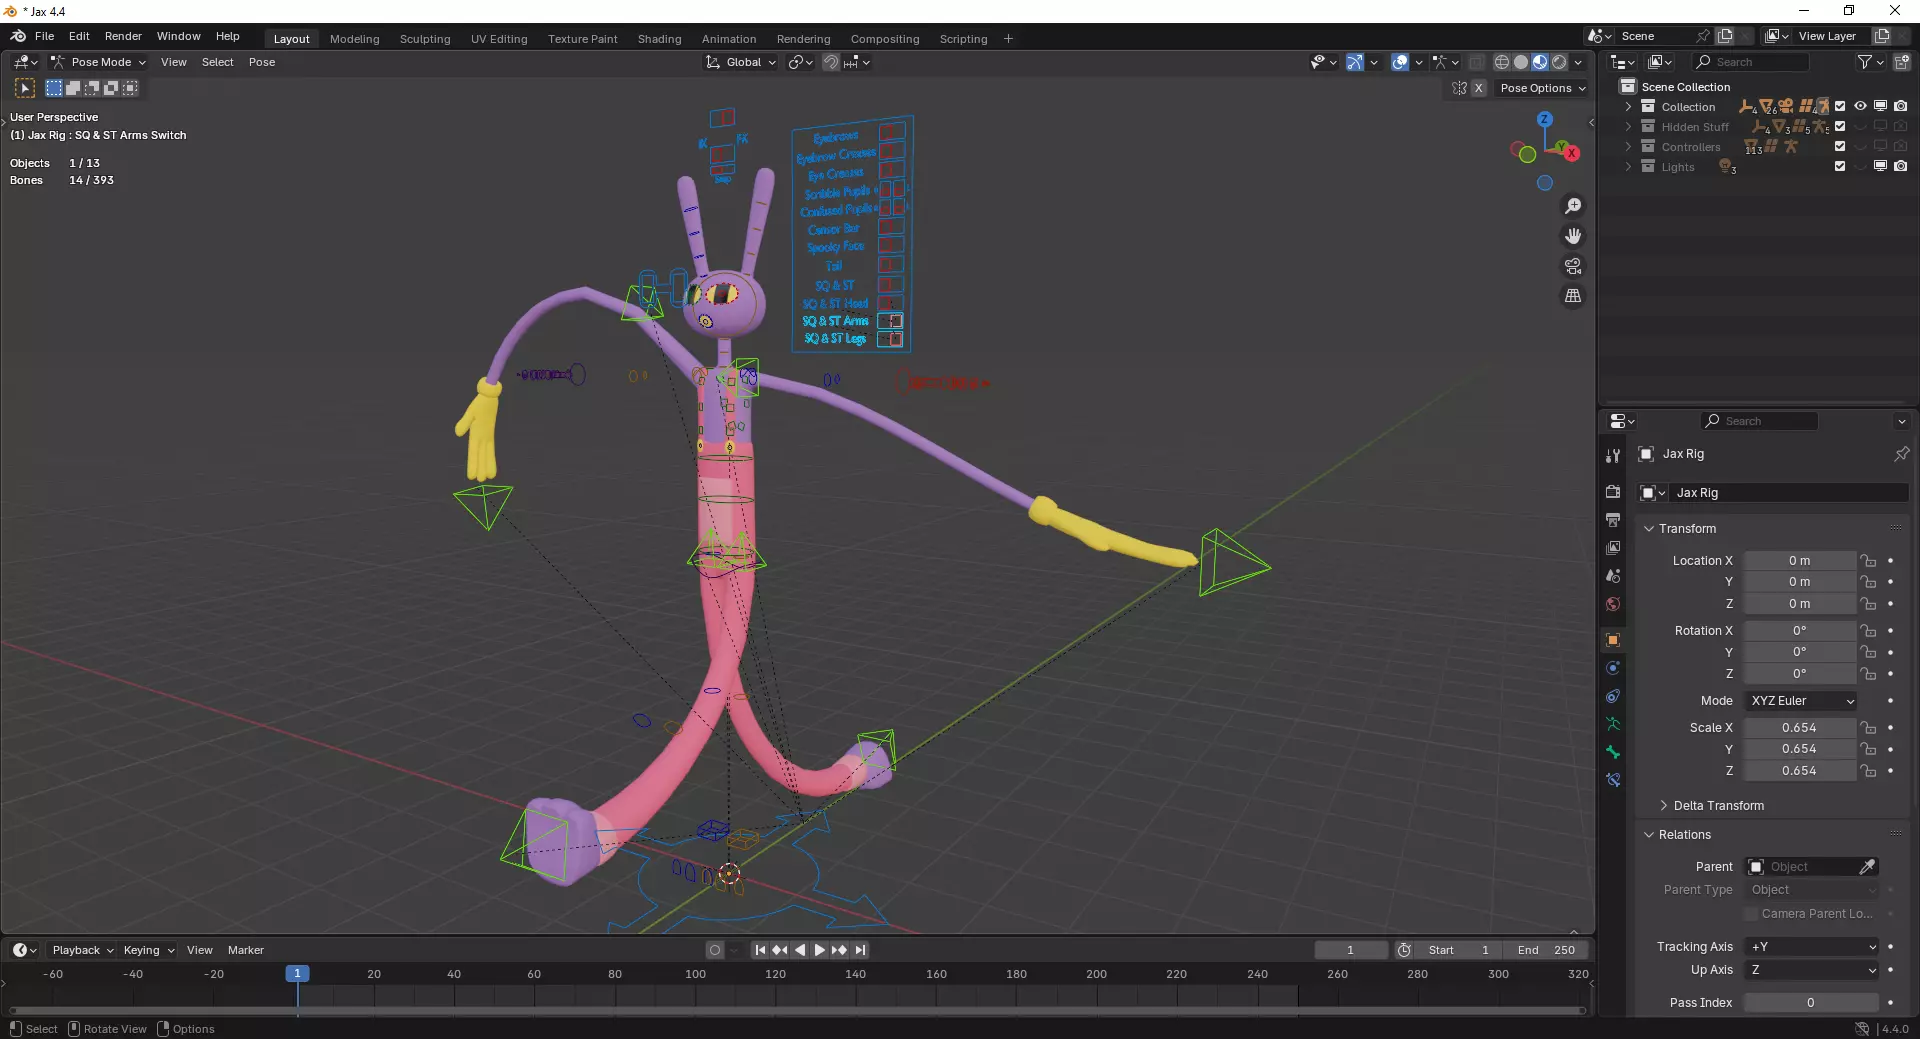Image resolution: width=1920 pixels, height=1039 pixels.
Task: Open the World properties tab
Action: [1612, 604]
